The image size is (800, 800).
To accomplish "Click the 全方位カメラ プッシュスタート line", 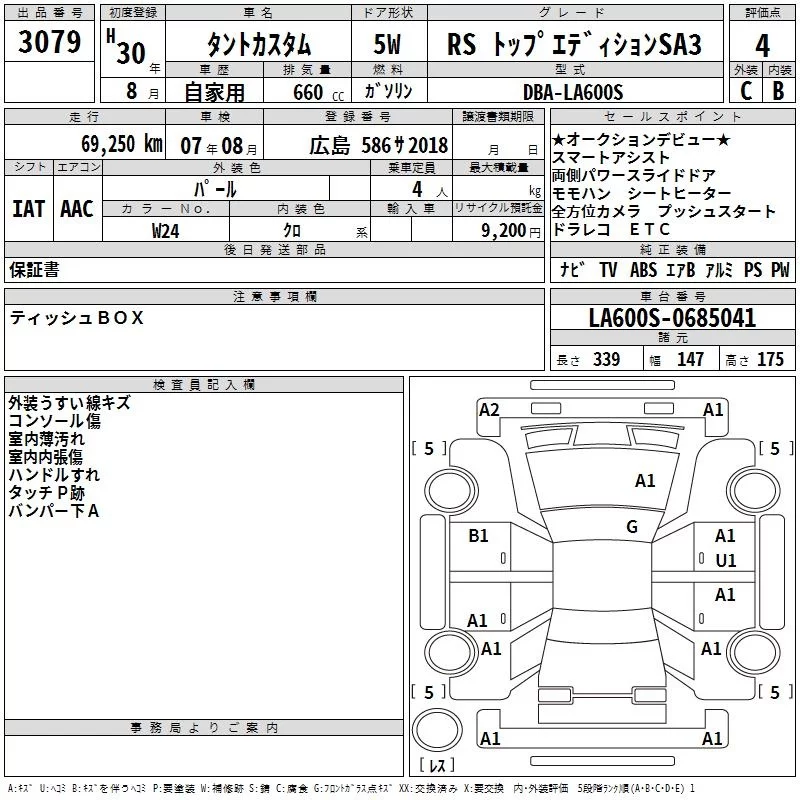I will click(x=663, y=211).
